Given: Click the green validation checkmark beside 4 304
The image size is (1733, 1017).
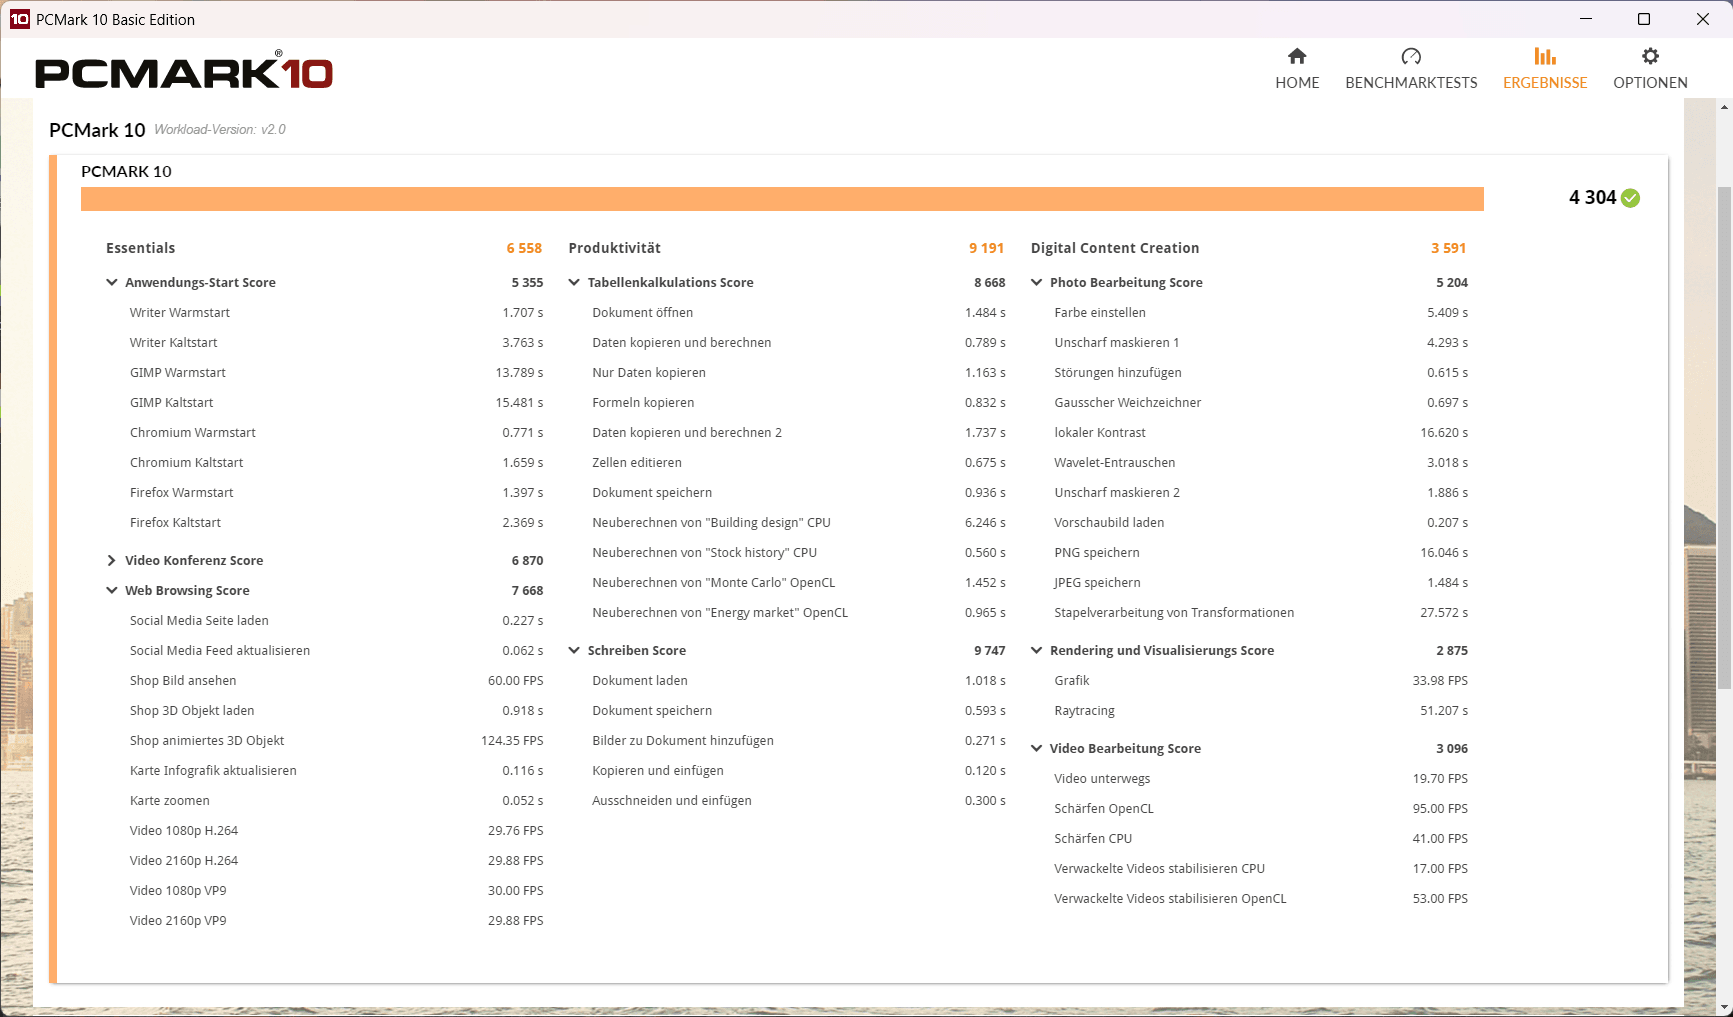Looking at the screenshot, I should (x=1630, y=198).
